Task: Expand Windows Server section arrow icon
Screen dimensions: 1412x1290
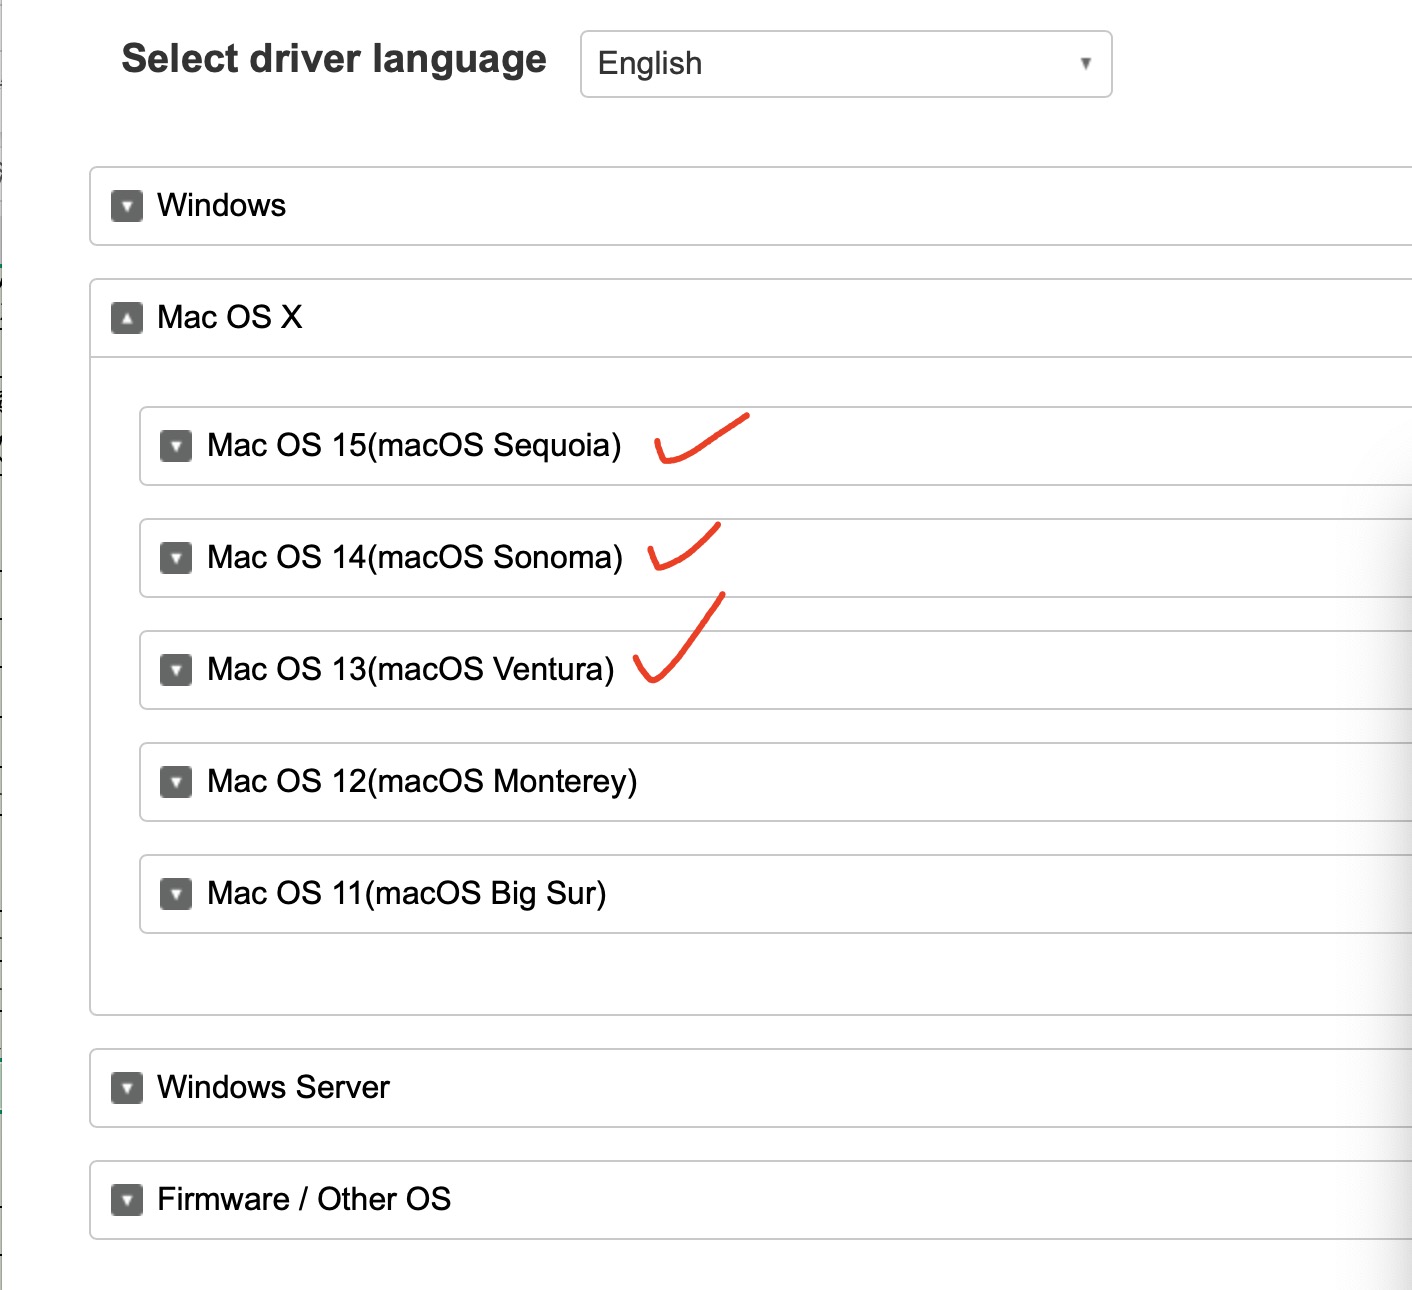Action: (127, 1088)
